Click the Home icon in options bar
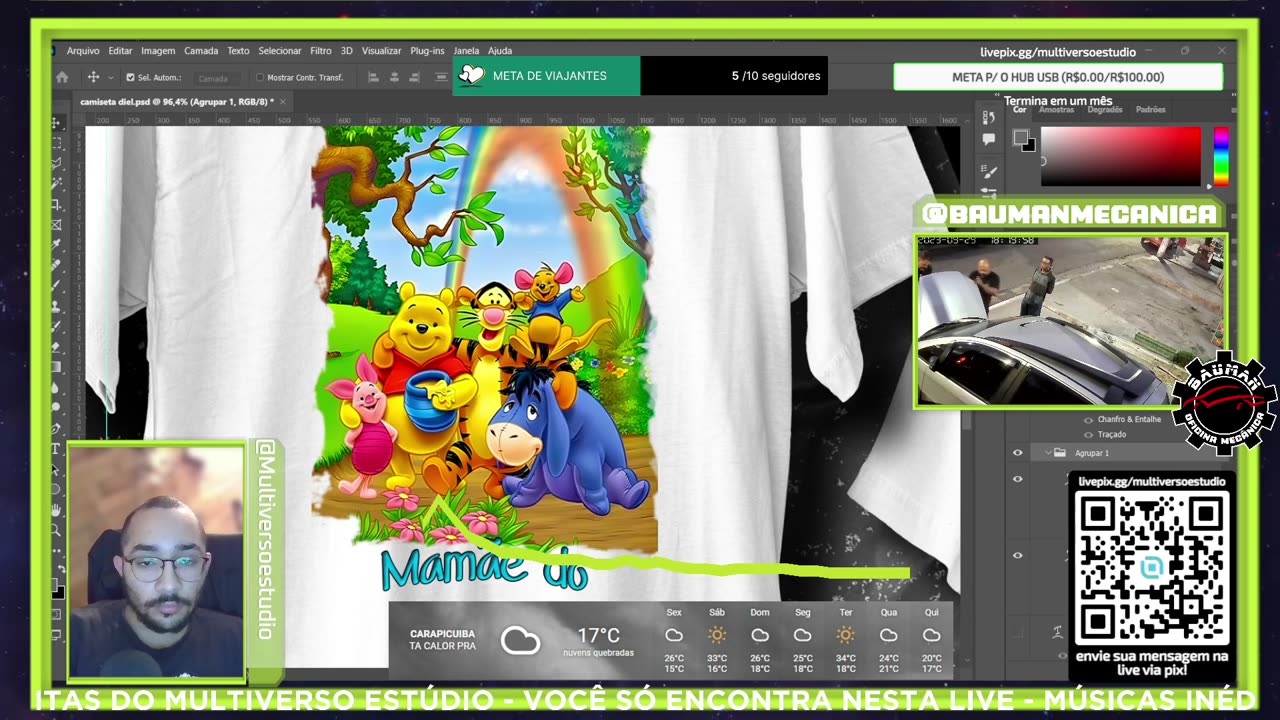The image size is (1280, 720). [62, 77]
